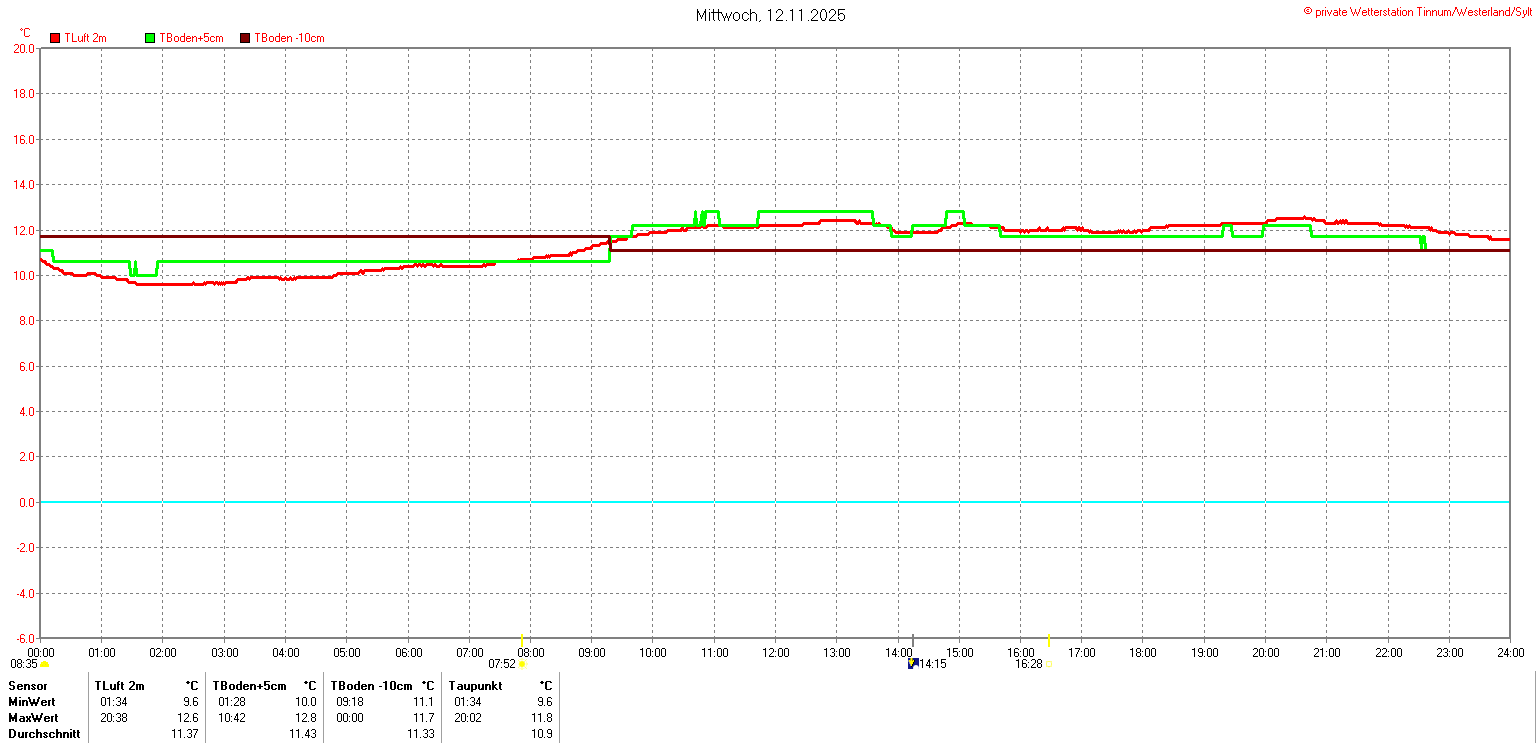
Task: Click the Sensor header in statistics table
Action: (28, 686)
